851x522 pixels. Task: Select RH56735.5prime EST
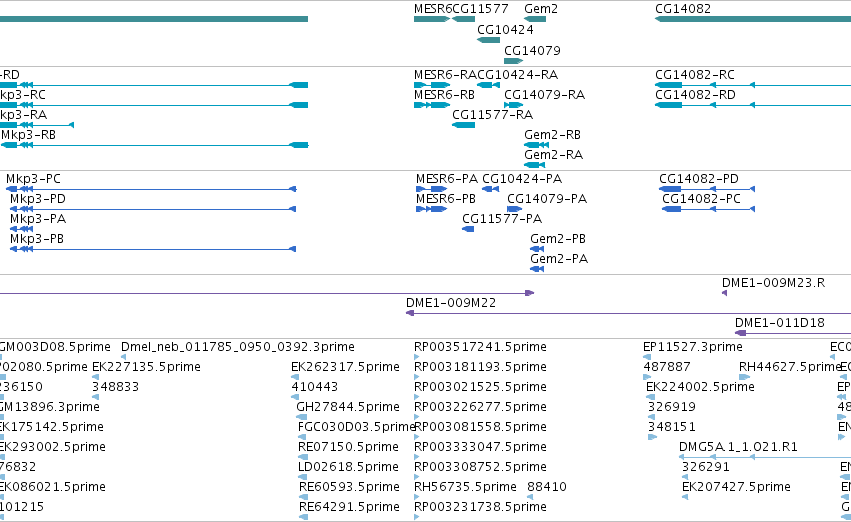(x=417, y=498)
